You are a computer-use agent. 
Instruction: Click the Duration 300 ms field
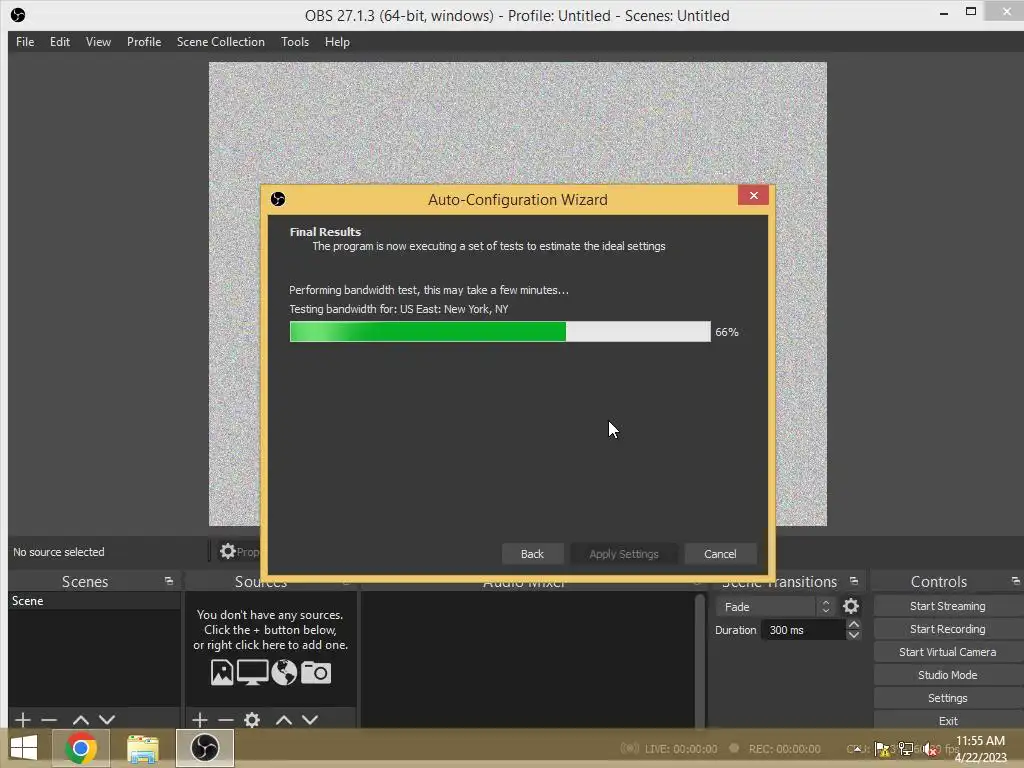point(804,630)
